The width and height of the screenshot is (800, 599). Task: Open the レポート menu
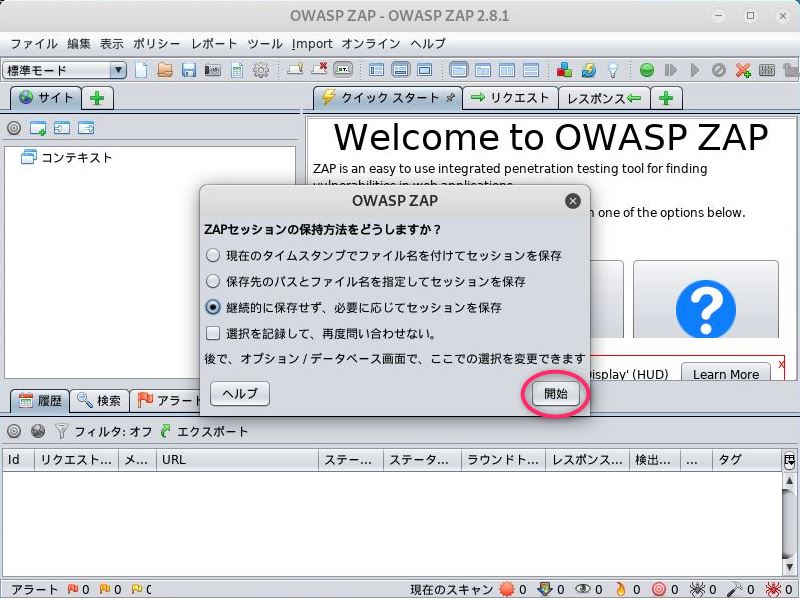214,44
